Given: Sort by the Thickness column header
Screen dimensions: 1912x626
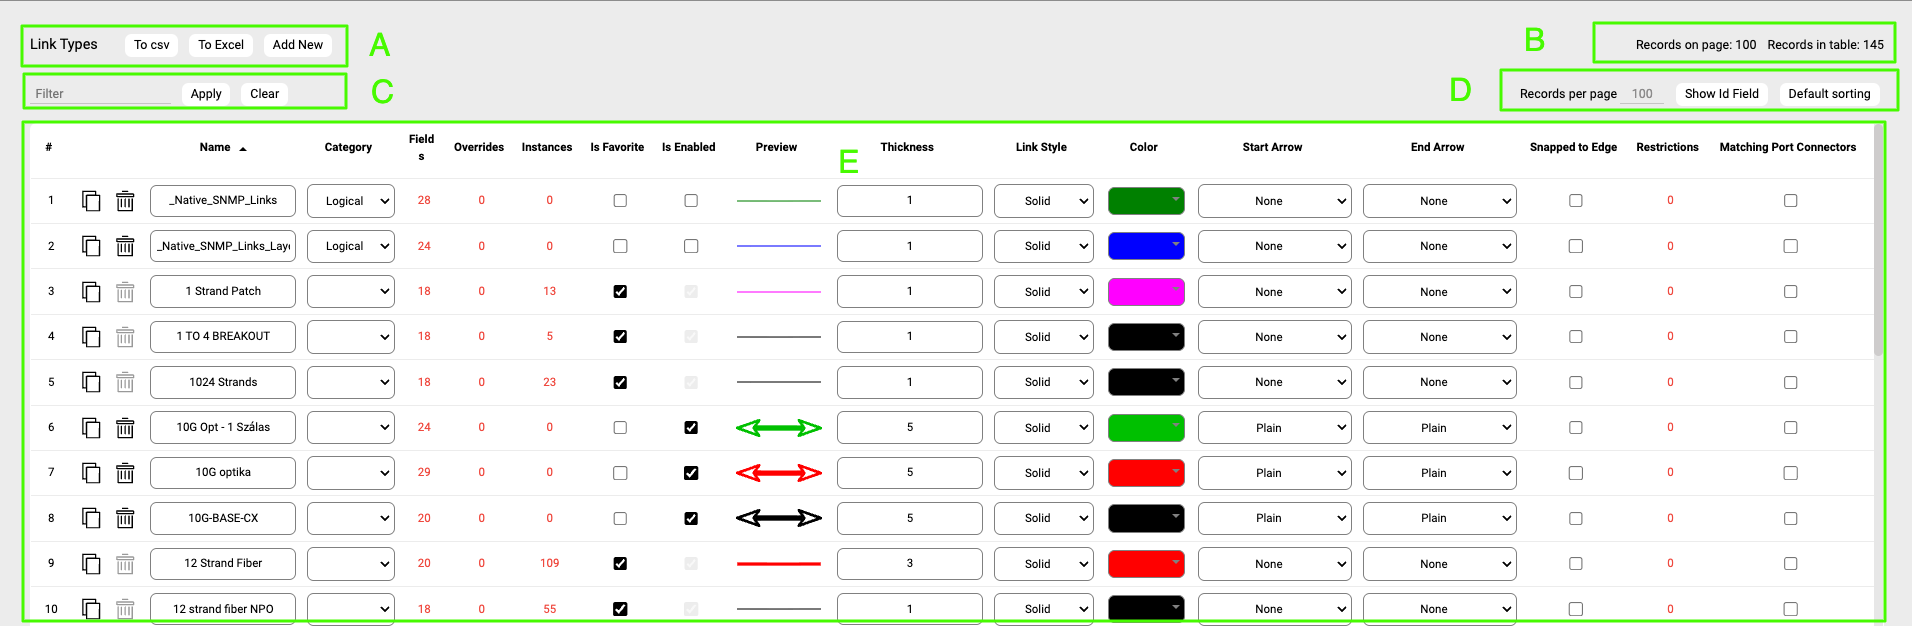Looking at the screenshot, I should point(906,147).
